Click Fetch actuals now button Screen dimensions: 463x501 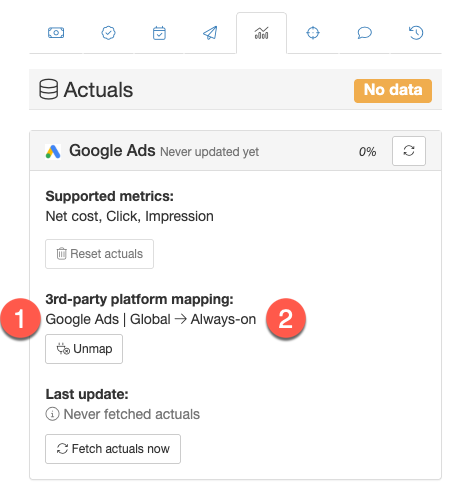point(113,449)
